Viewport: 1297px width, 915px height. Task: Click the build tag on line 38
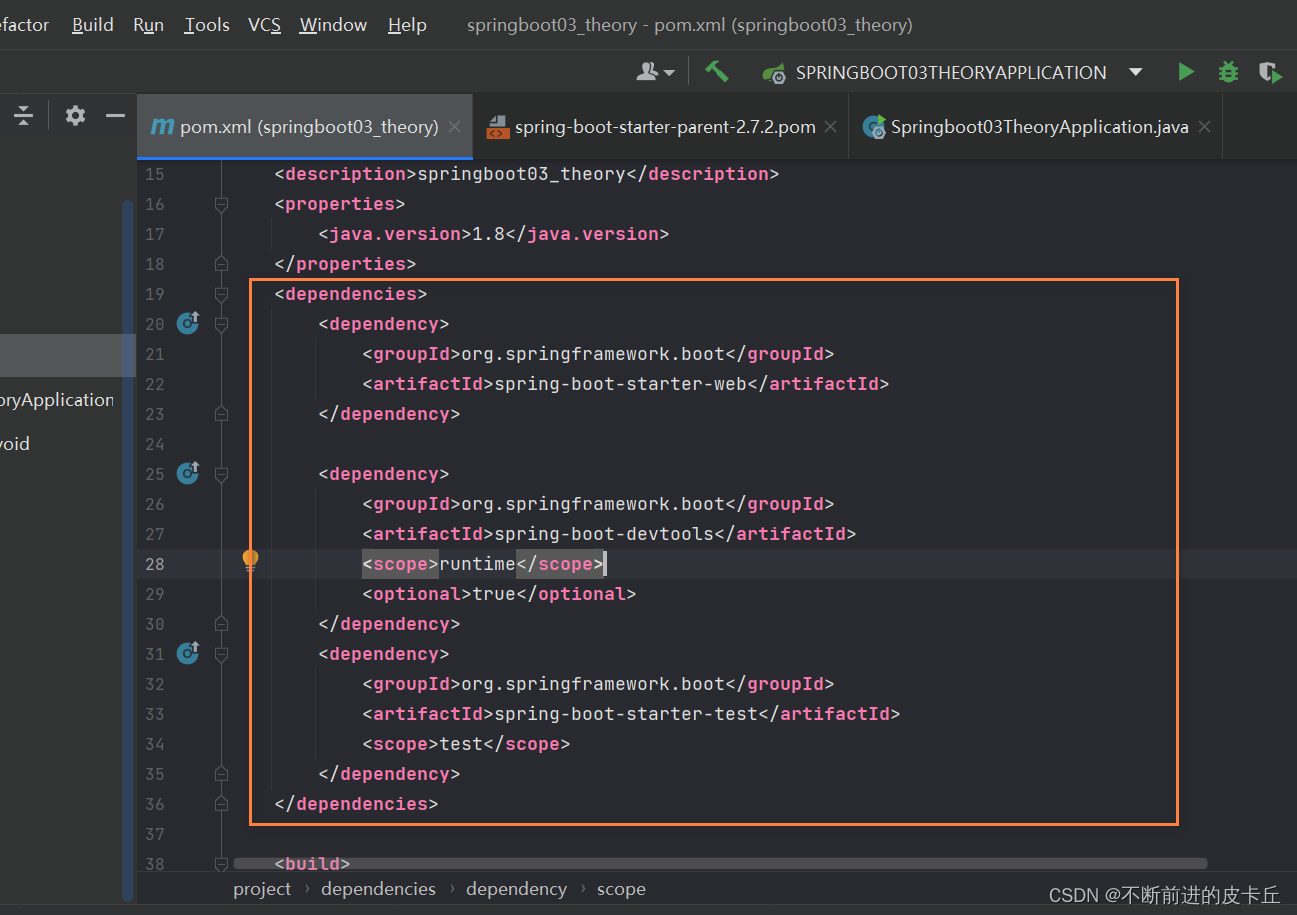[x=312, y=863]
